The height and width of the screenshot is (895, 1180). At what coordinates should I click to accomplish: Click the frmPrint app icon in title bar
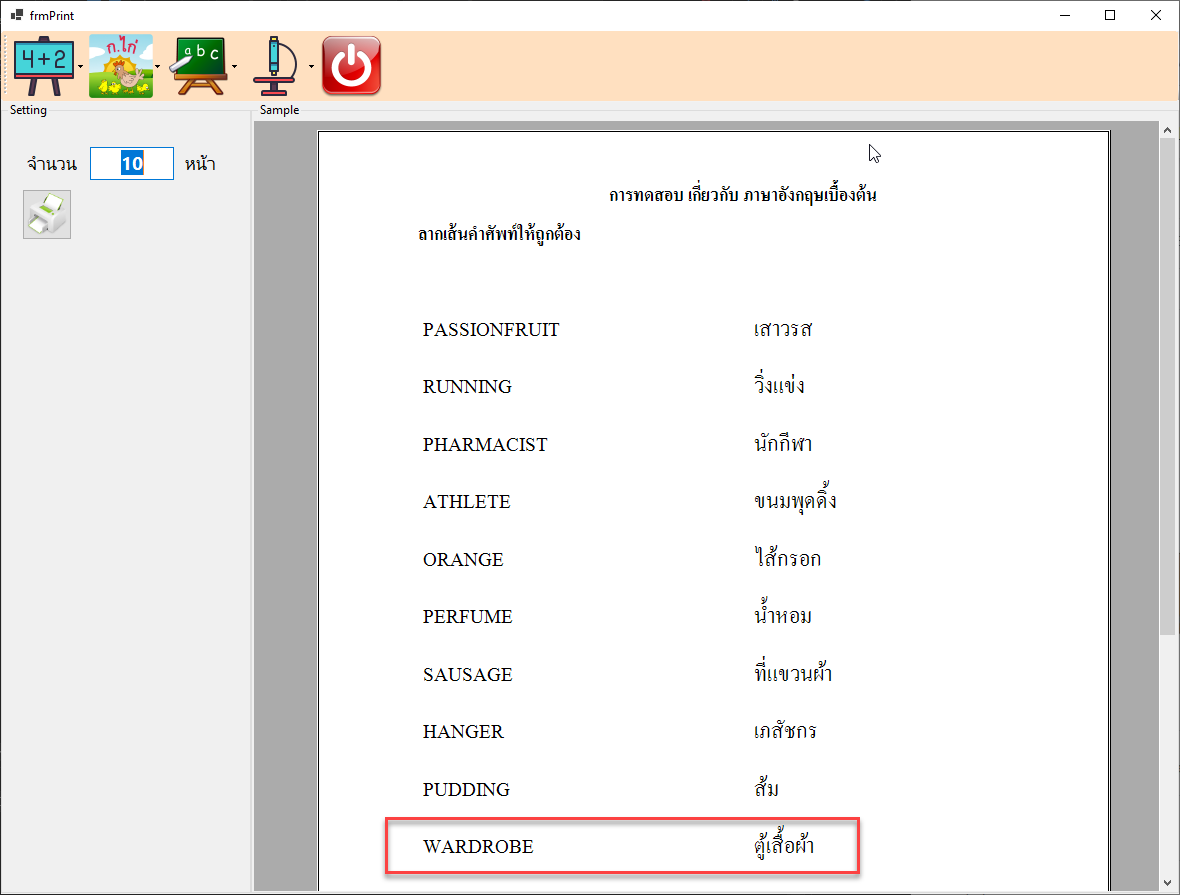pos(17,15)
